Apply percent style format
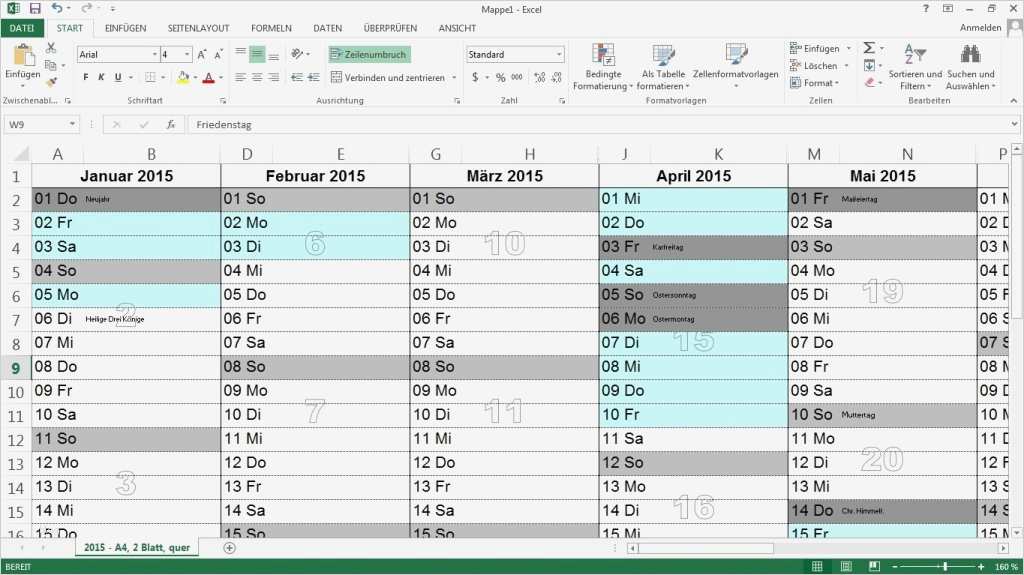This screenshot has width=1024, height=575. pyautogui.click(x=500, y=77)
